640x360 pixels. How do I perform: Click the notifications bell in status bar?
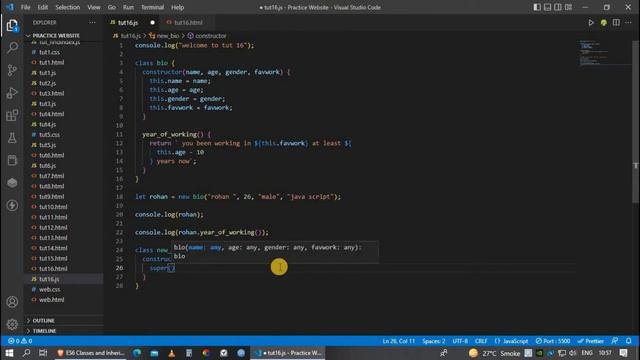[x=629, y=341]
